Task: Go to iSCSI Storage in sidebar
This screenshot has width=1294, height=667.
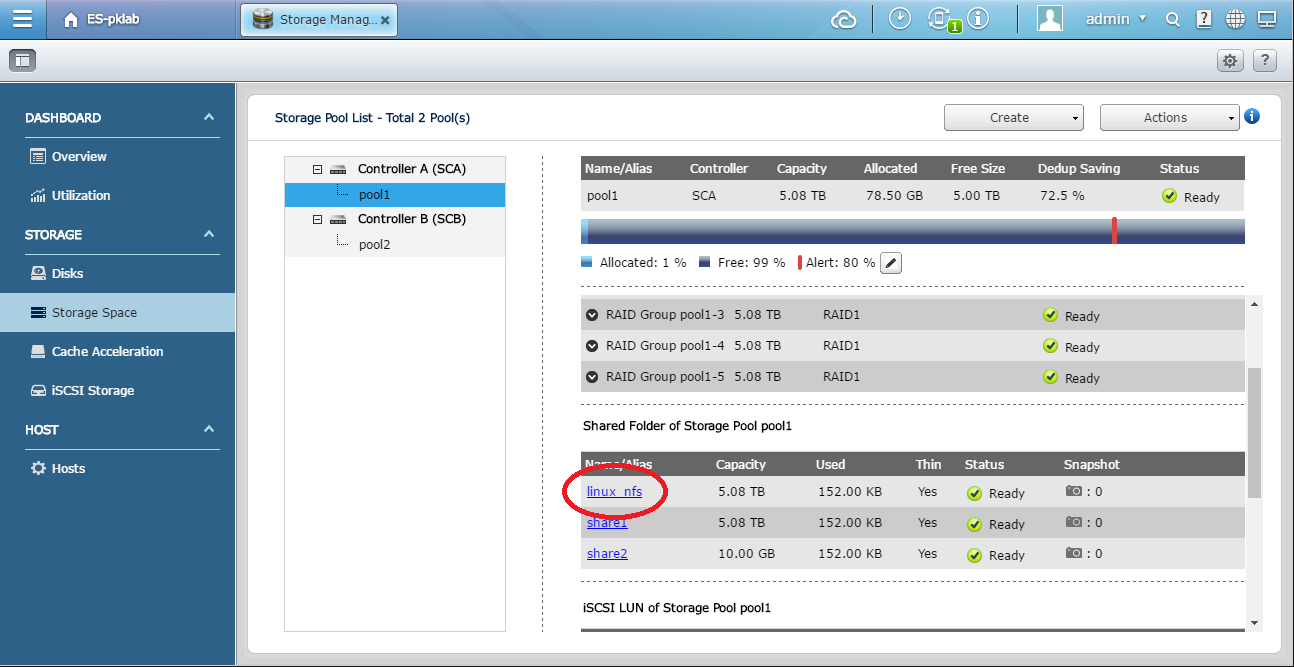Action: click(92, 390)
